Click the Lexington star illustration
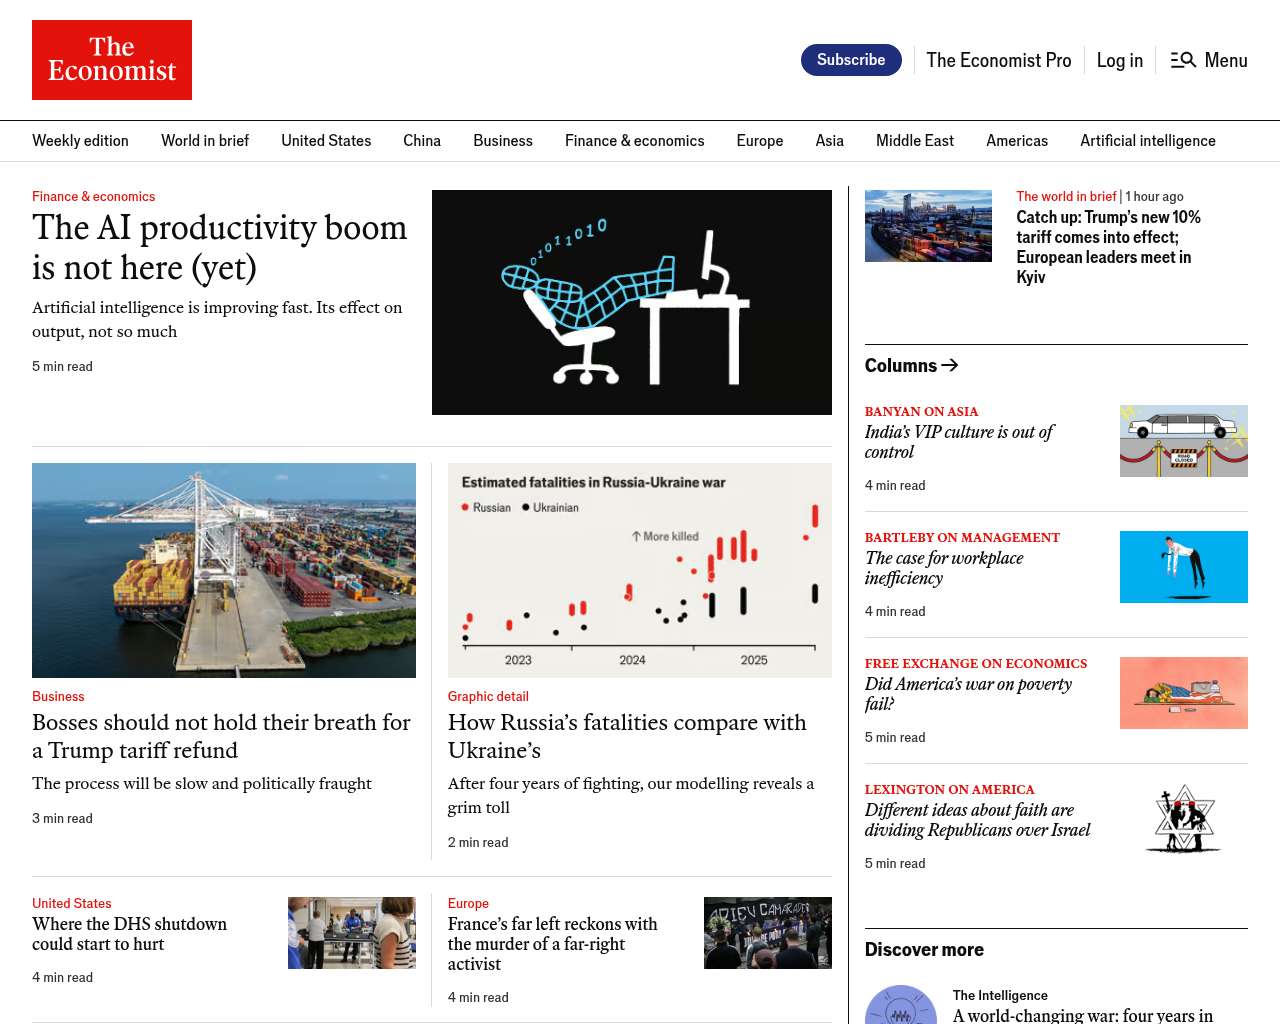 tap(1184, 819)
